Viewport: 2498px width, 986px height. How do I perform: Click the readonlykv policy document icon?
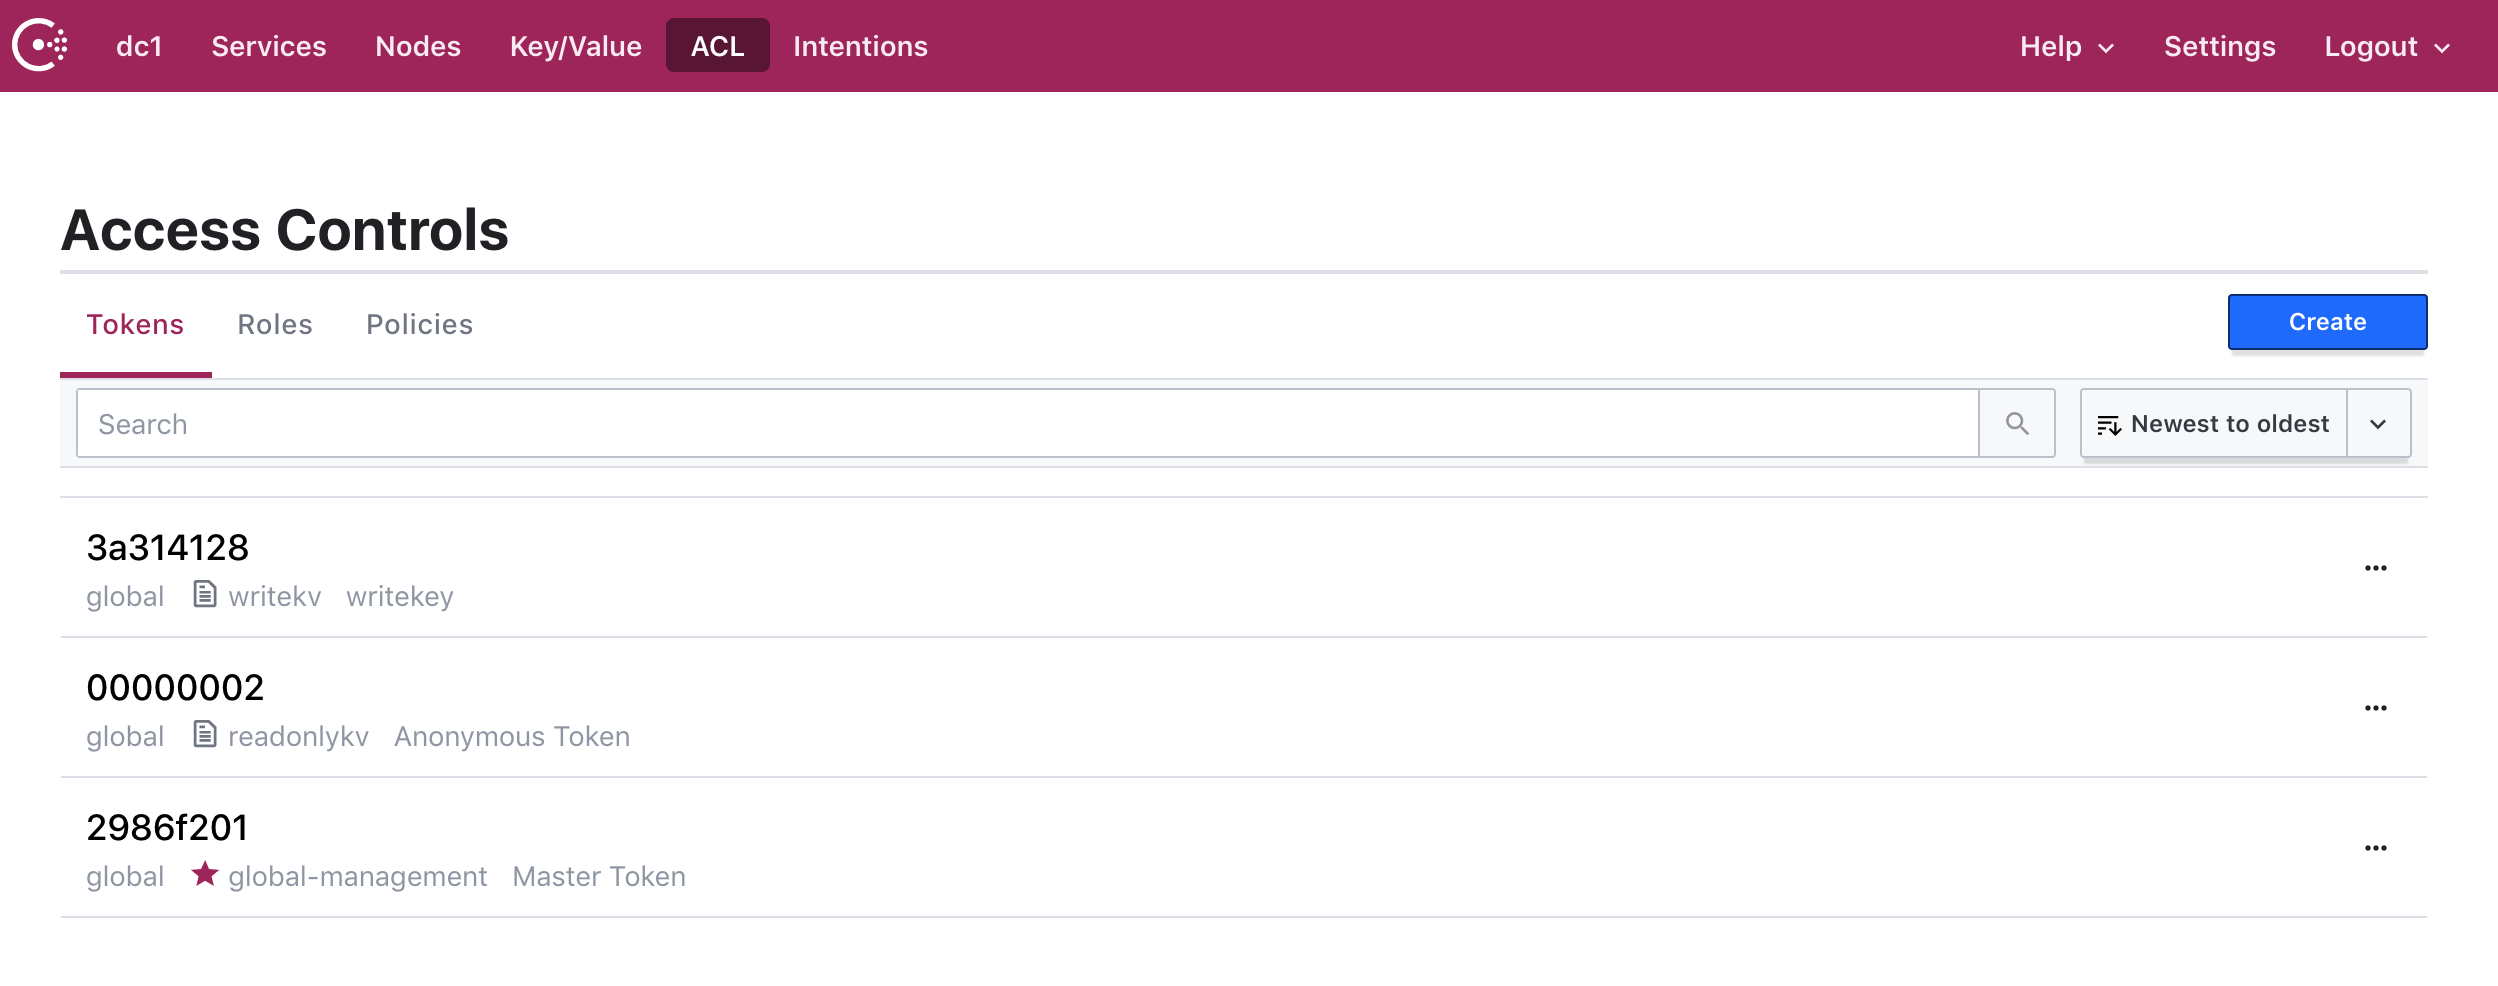click(x=205, y=735)
